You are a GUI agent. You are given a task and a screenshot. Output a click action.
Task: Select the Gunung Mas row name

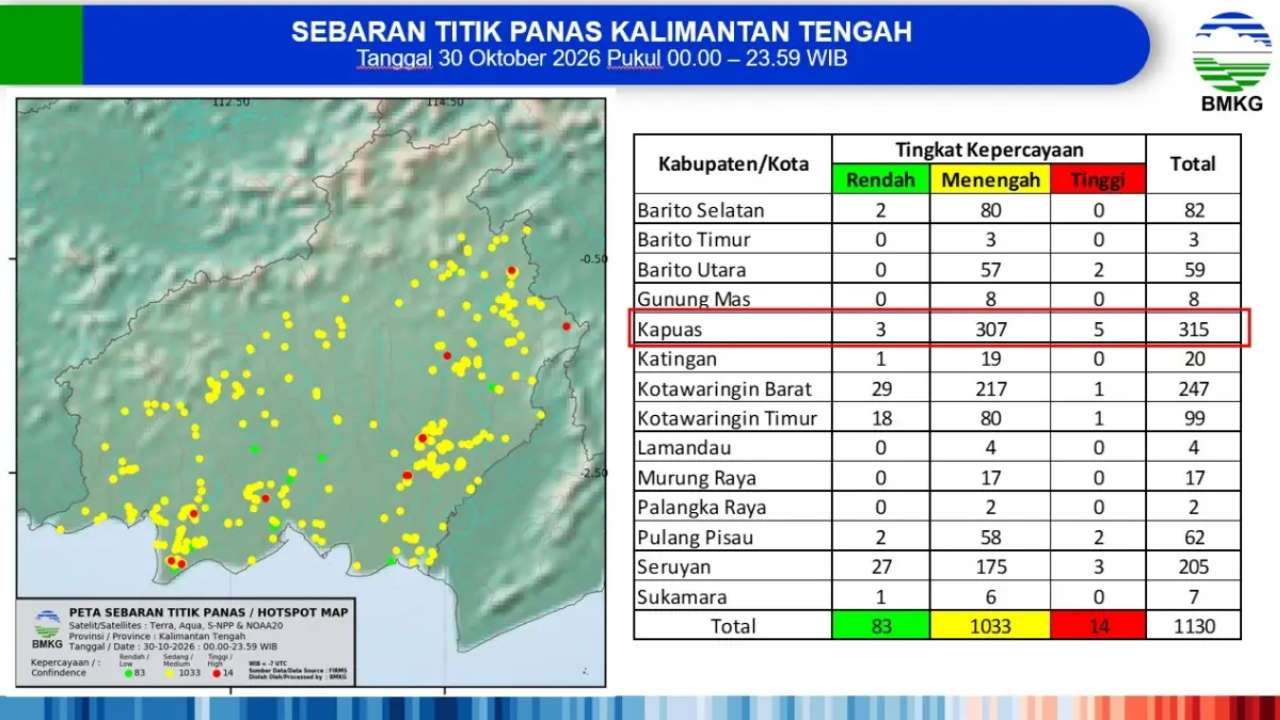(x=694, y=299)
